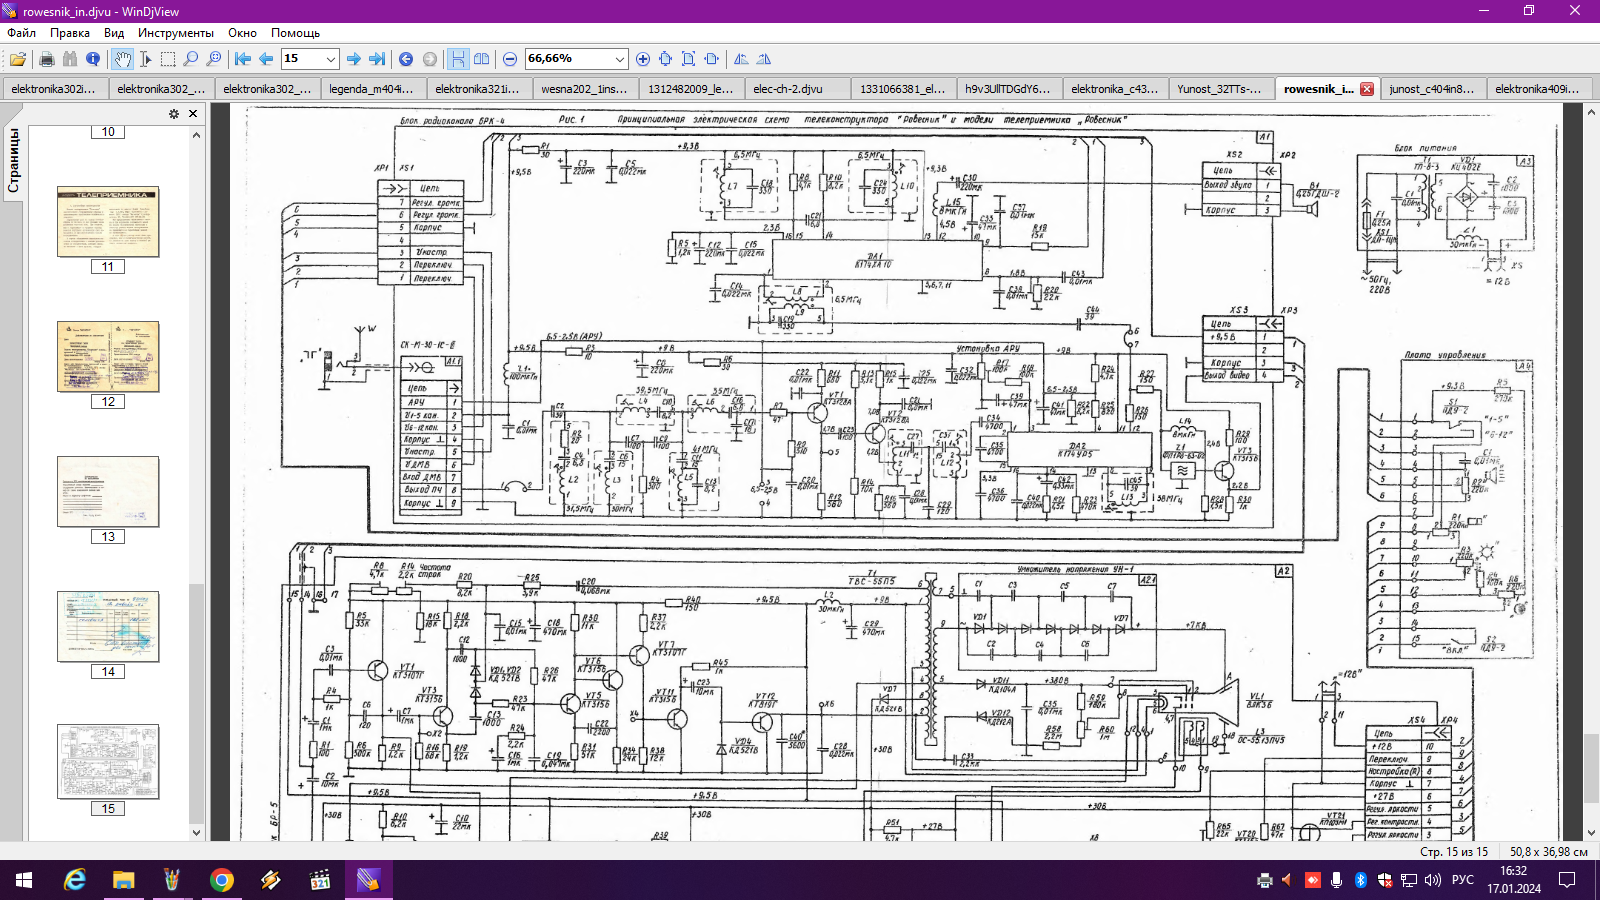Expand the 66,66% zoom level dropdown

619,59
